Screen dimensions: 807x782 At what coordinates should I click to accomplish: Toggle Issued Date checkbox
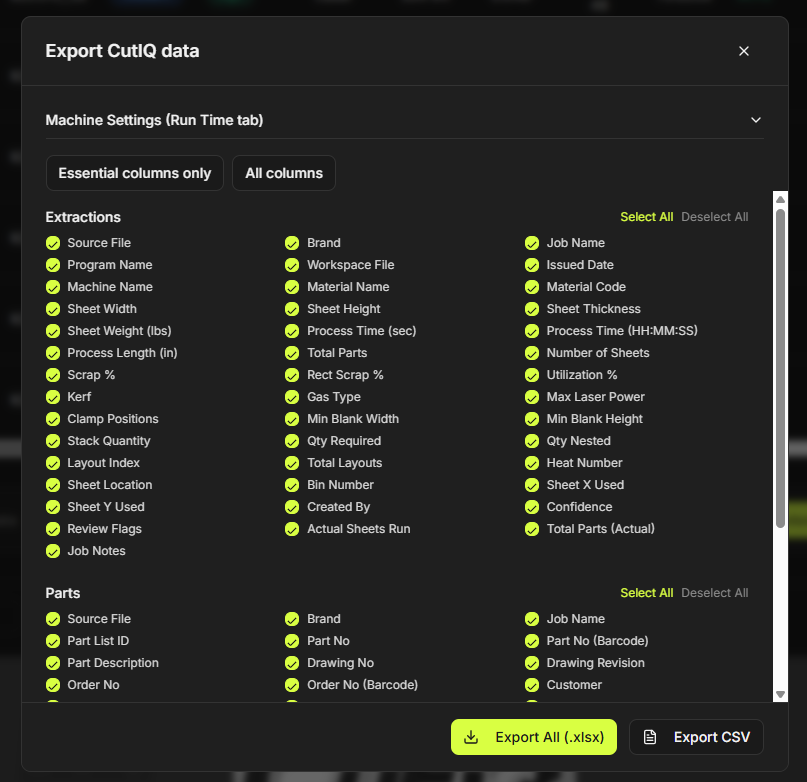(532, 265)
